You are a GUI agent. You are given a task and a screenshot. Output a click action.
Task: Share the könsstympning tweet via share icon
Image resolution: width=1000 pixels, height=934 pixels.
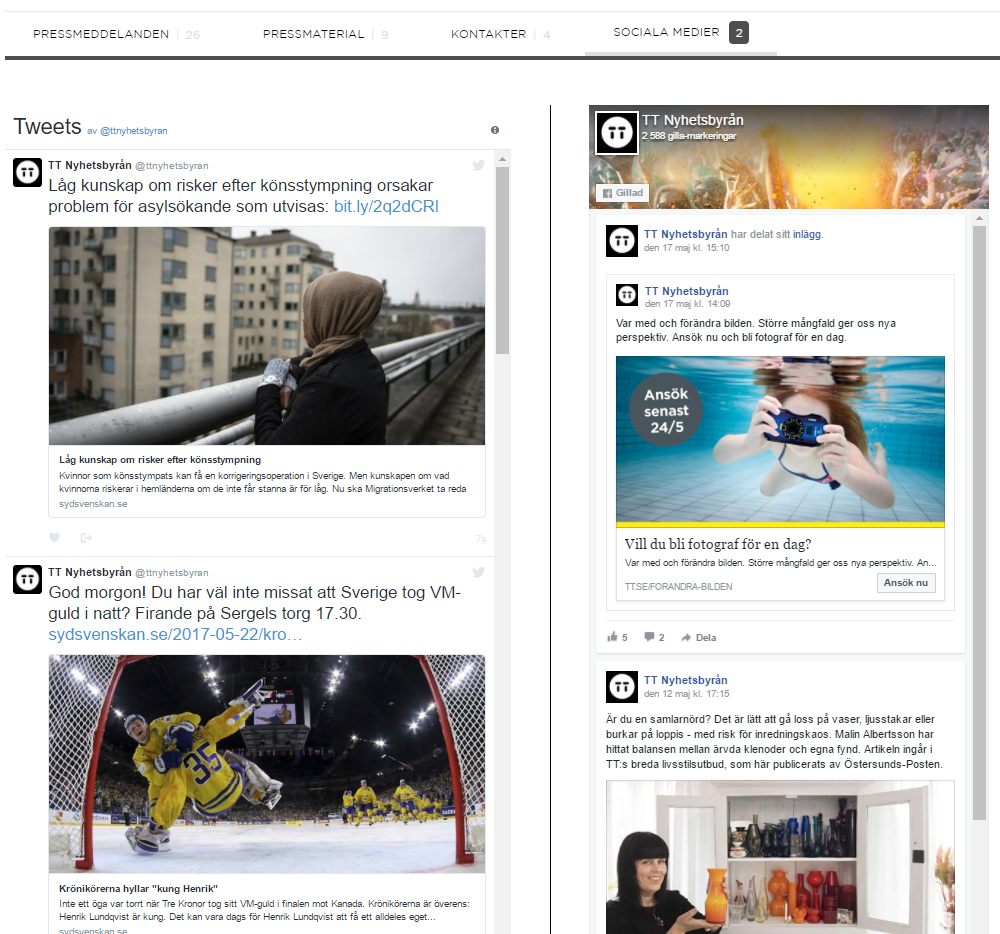coord(86,537)
